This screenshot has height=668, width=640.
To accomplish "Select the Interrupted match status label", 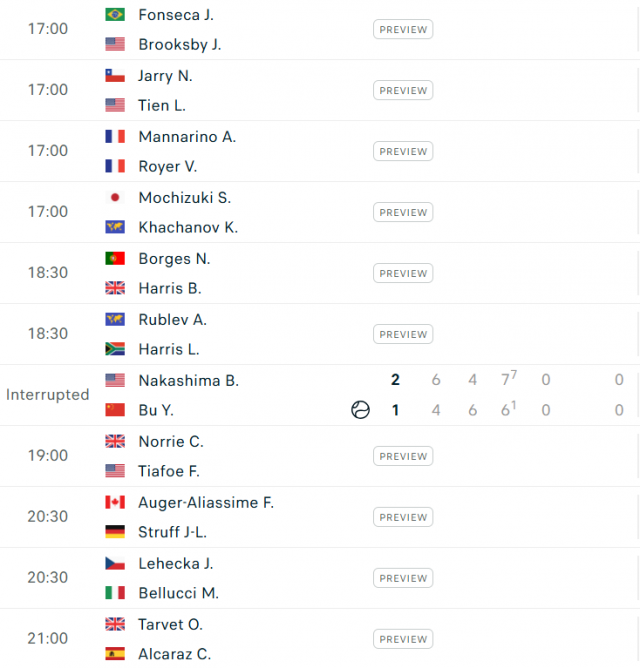I will [x=48, y=395].
